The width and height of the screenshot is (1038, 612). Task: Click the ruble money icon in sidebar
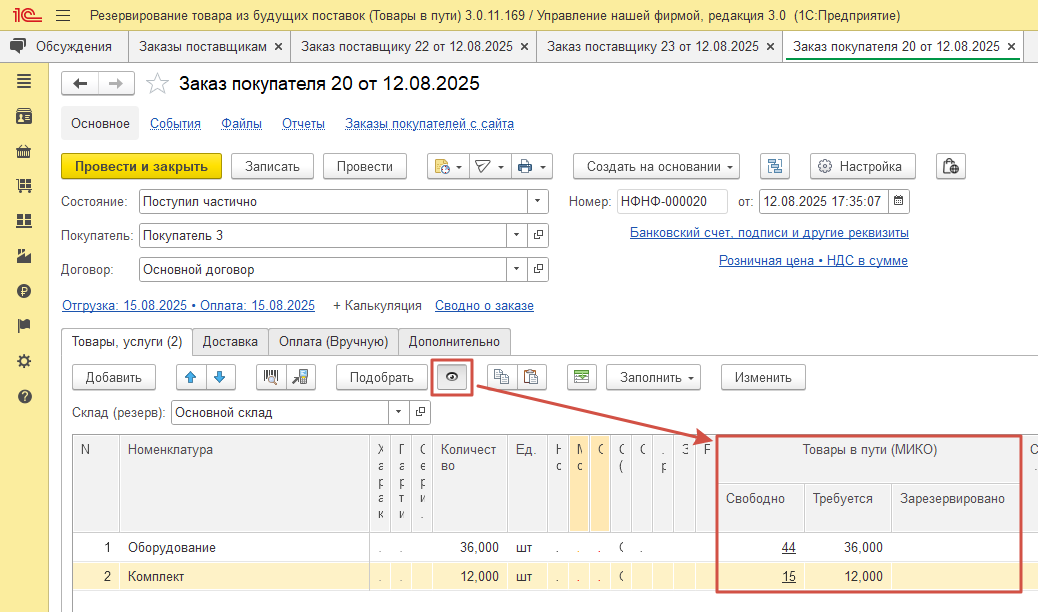pyautogui.click(x=24, y=291)
